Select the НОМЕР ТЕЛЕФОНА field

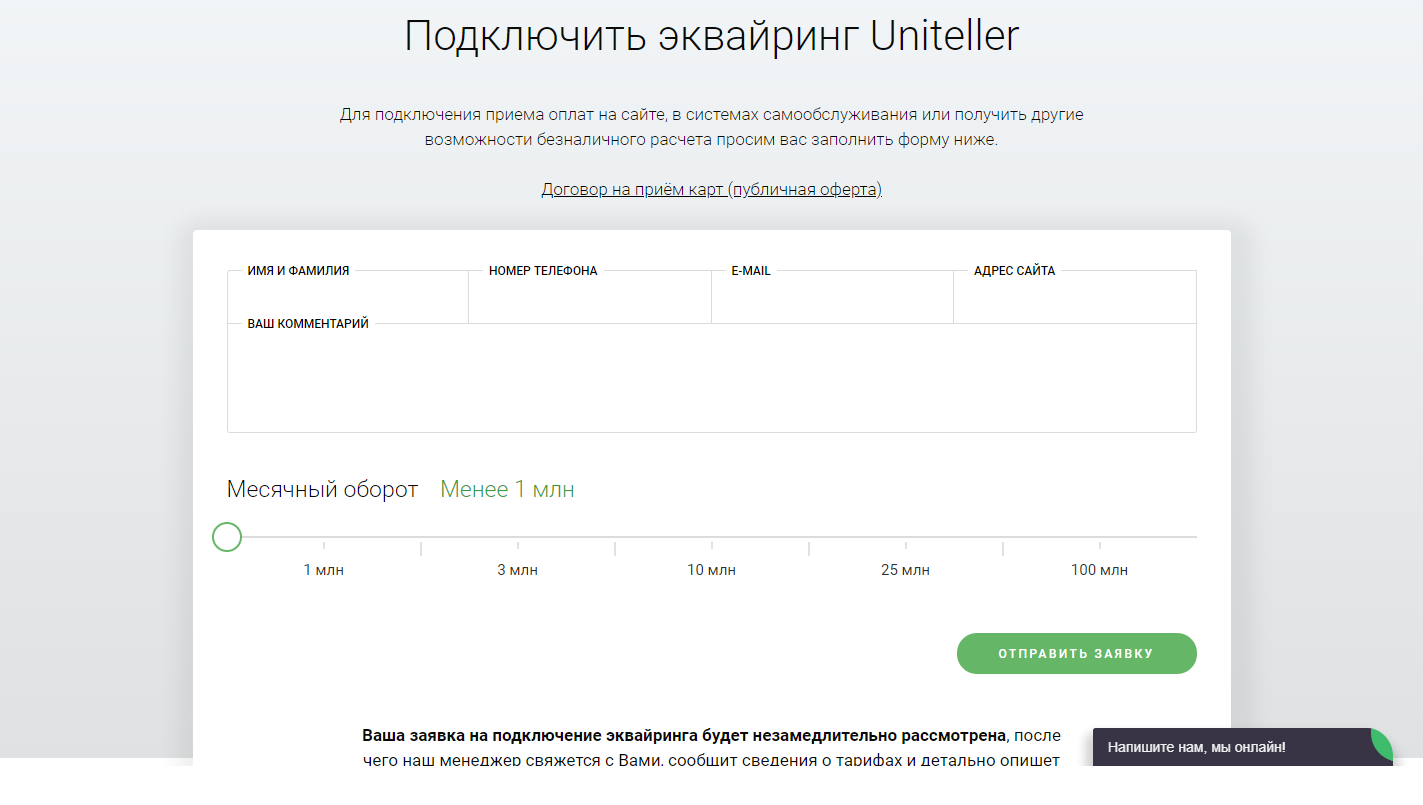click(x=589, y=295)
